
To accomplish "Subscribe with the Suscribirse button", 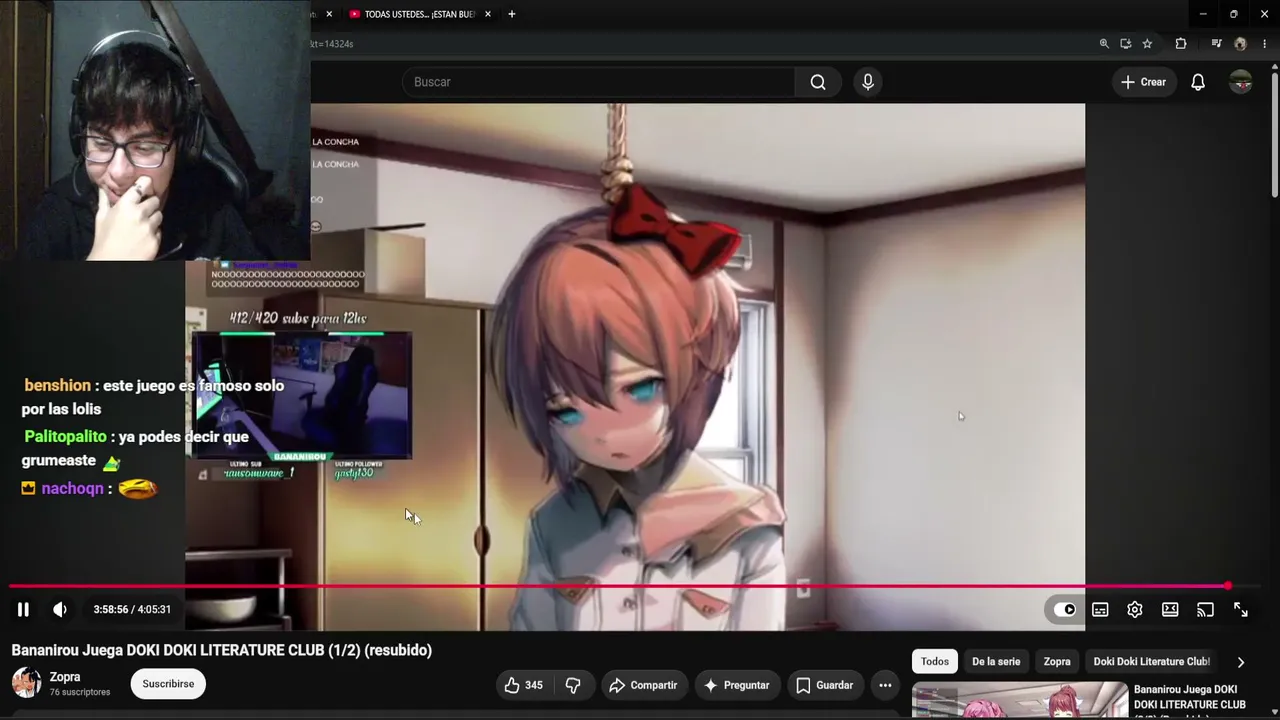I will click(168, 684).
